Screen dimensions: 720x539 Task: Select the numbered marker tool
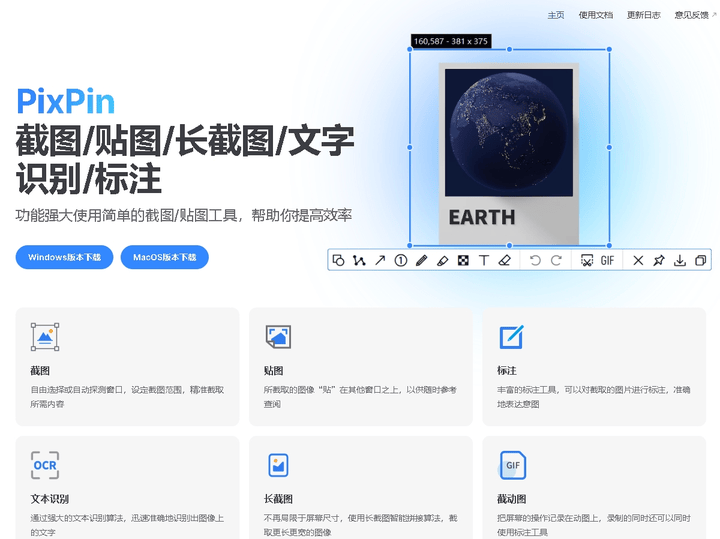point(401,260)
